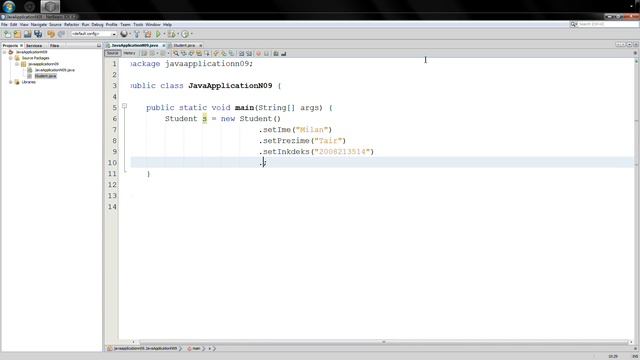Open the default config dropdown
The height and width of the screenshot is (360, 640).
click(94, 34)
